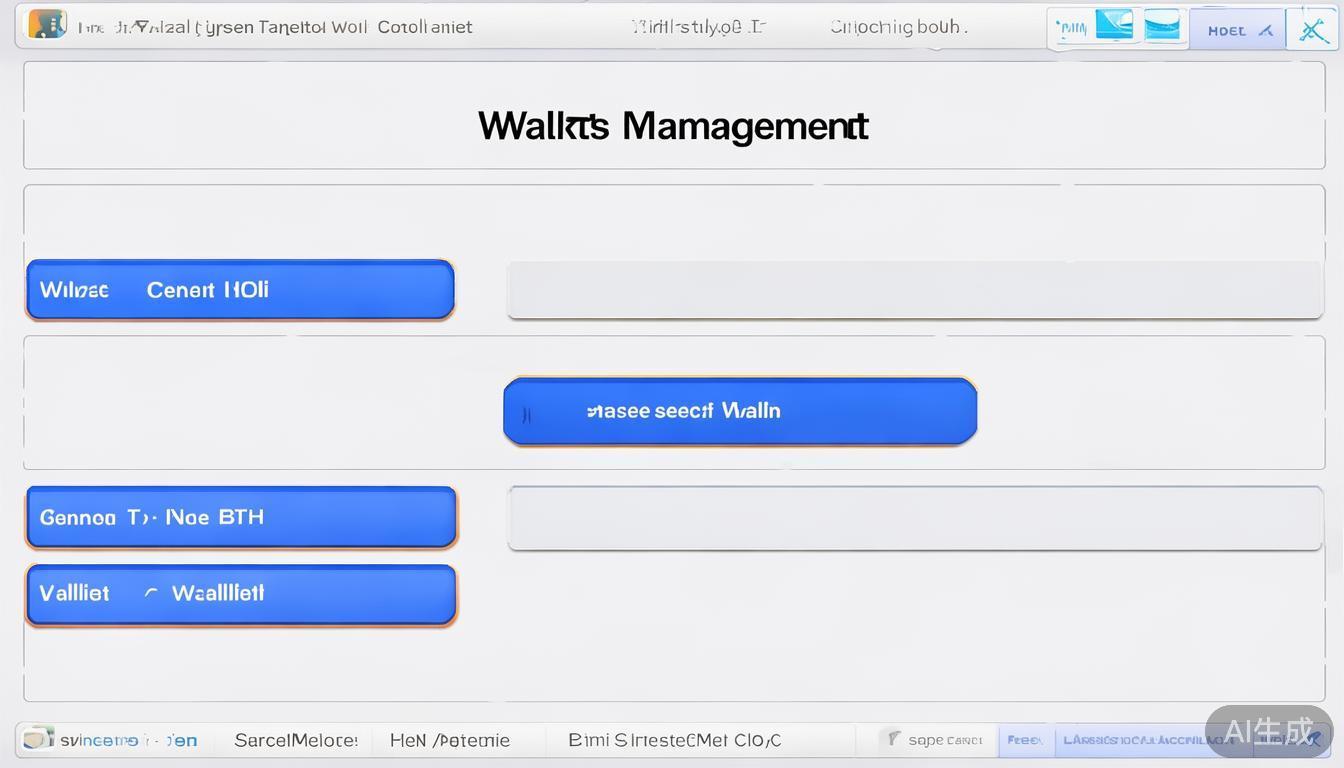Click the blue monitor icon in top toolbar
Viewport: 1344px width, 768px height.
point(1114,26)
